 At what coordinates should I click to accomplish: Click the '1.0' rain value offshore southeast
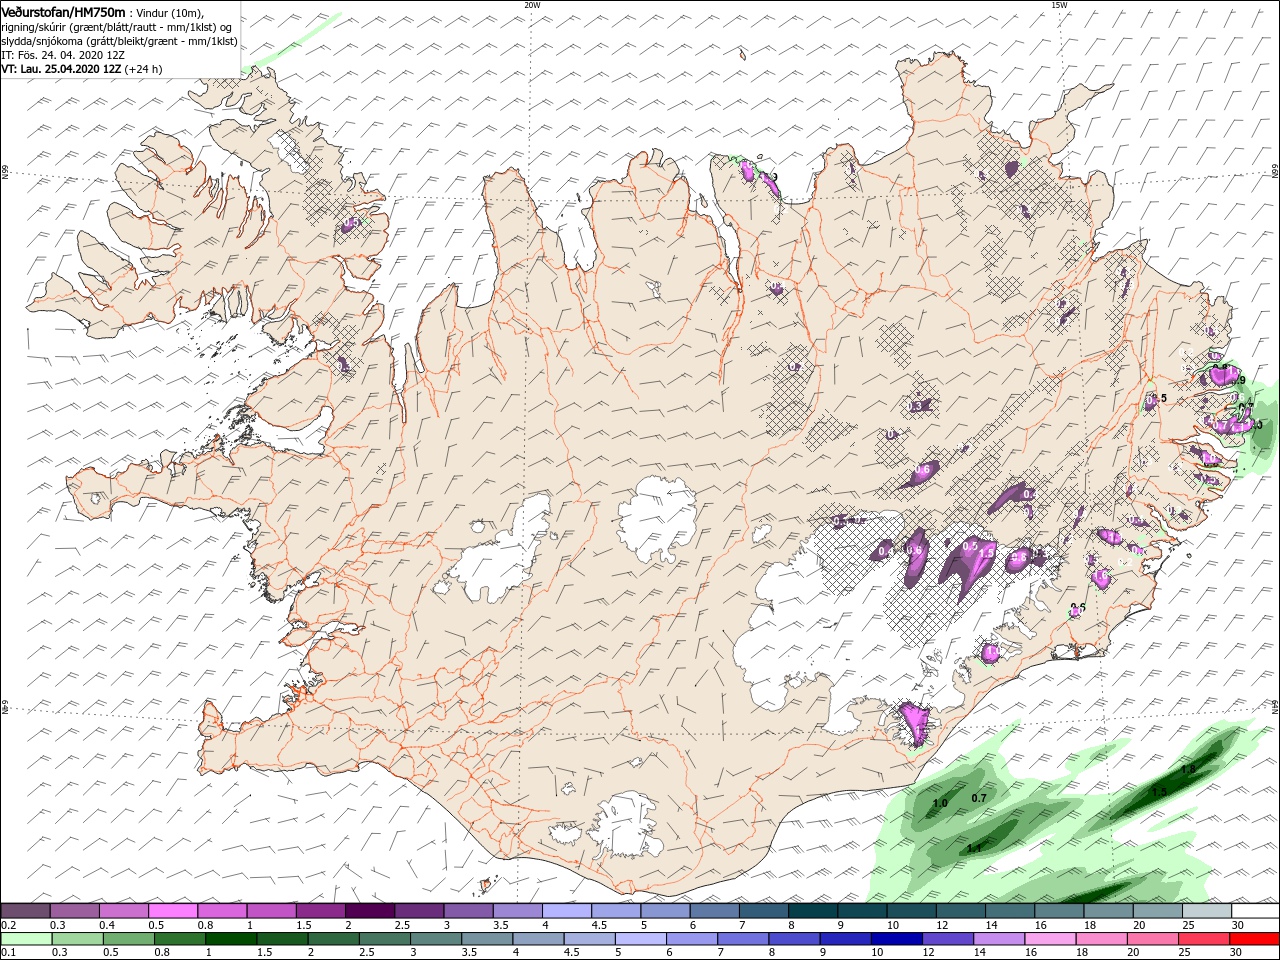(x=940, y=803)
